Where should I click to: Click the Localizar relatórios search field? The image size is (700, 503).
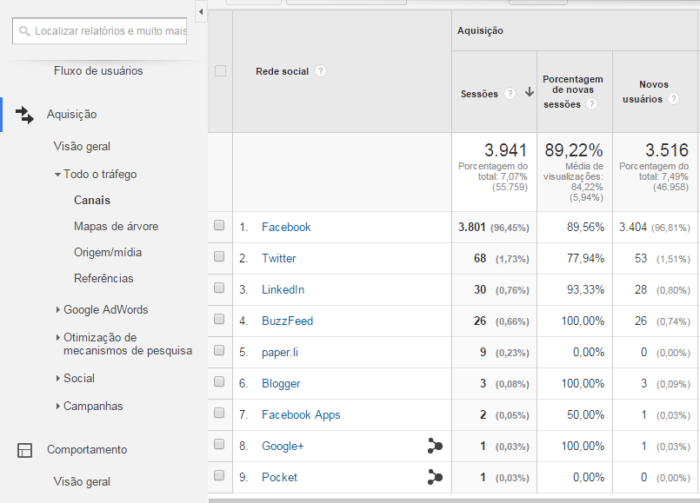[x=100, y=31]
